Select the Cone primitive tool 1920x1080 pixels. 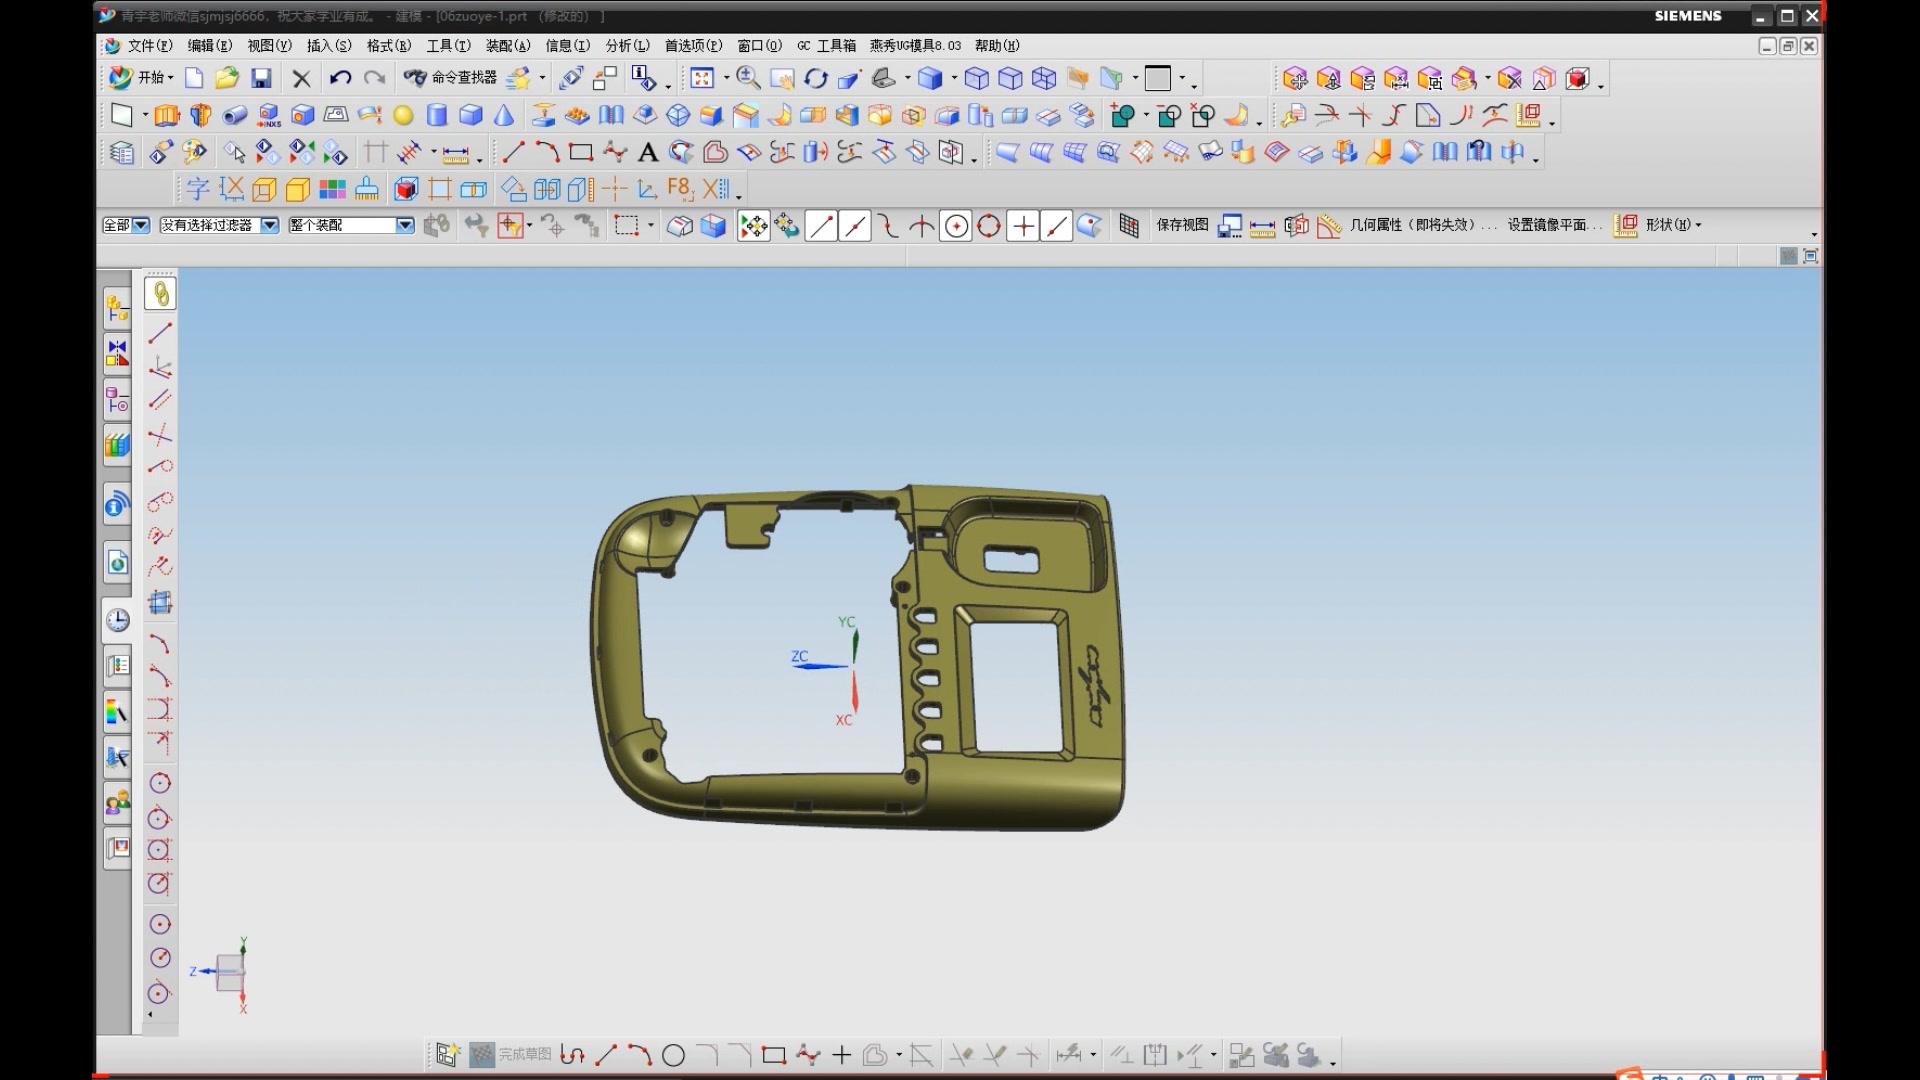click(x=504, y=116)
